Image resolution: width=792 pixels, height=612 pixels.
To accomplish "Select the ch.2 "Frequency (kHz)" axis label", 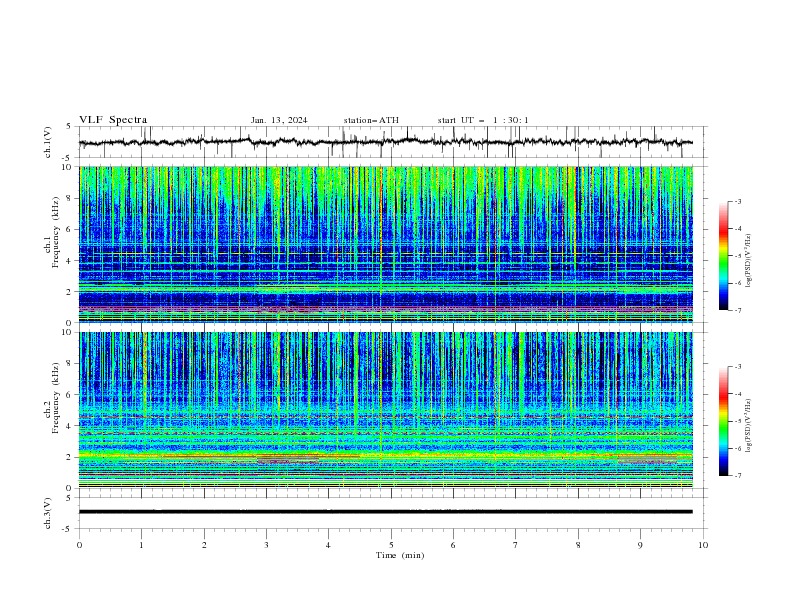I will click(x=56, y=398).
